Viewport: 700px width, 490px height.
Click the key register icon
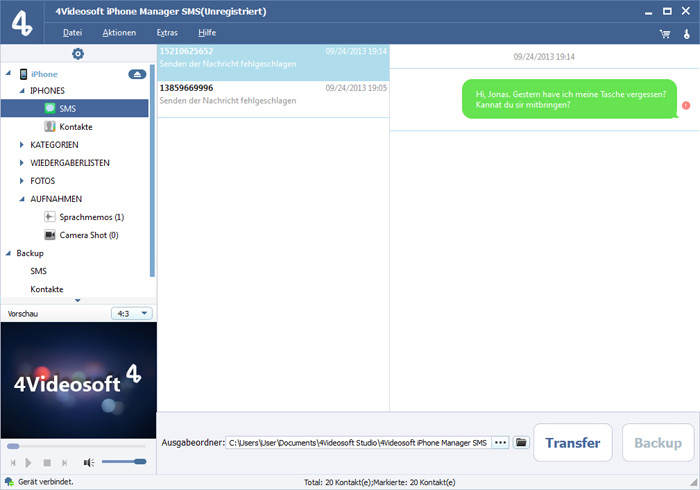point(686,33)
